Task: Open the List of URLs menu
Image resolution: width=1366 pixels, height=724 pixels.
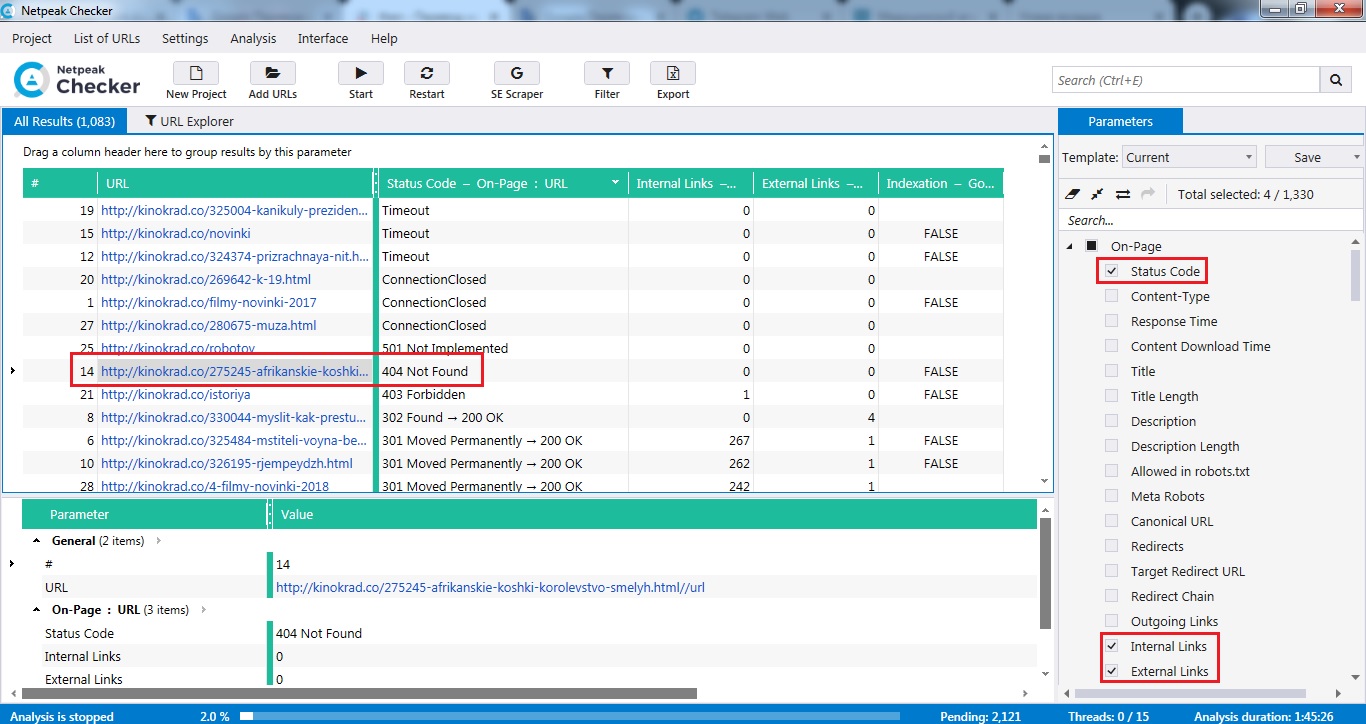Action: (x=107, y=38)
